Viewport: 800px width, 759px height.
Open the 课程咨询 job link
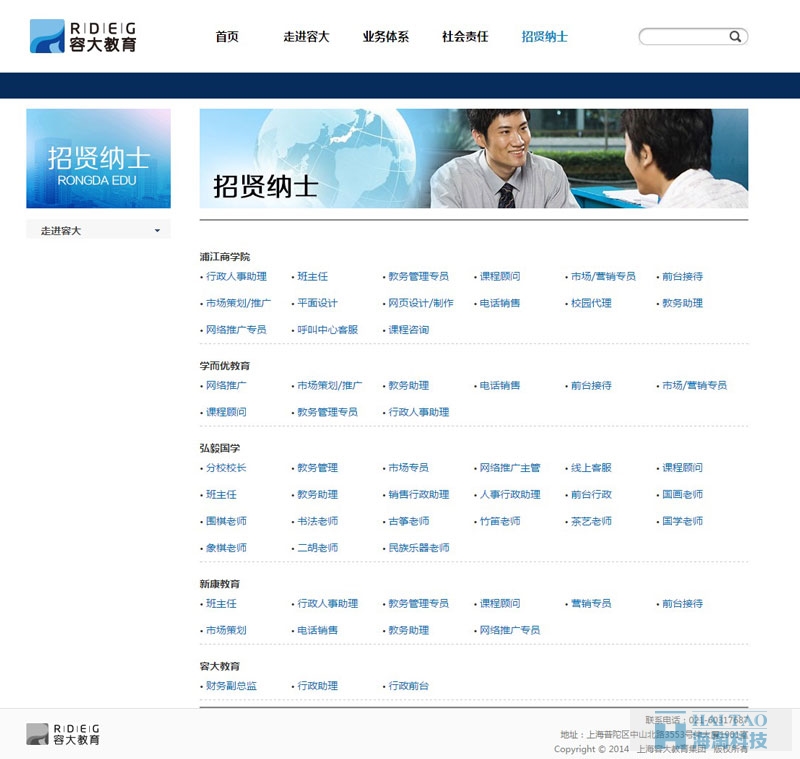point(408,330)
